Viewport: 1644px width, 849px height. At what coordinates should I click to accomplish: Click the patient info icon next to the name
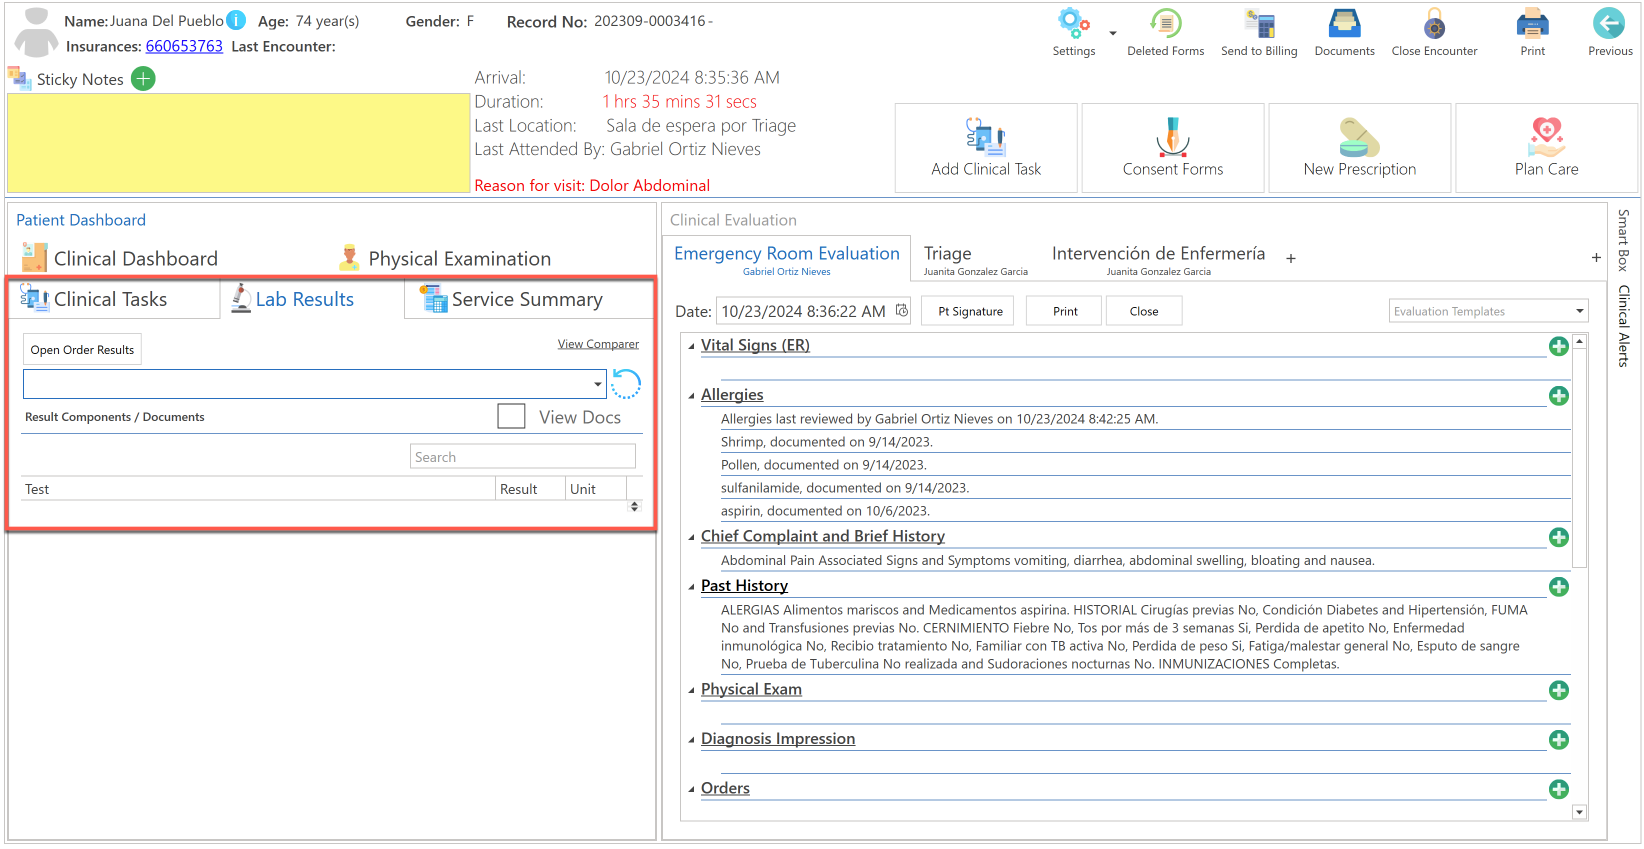[236, 20]
